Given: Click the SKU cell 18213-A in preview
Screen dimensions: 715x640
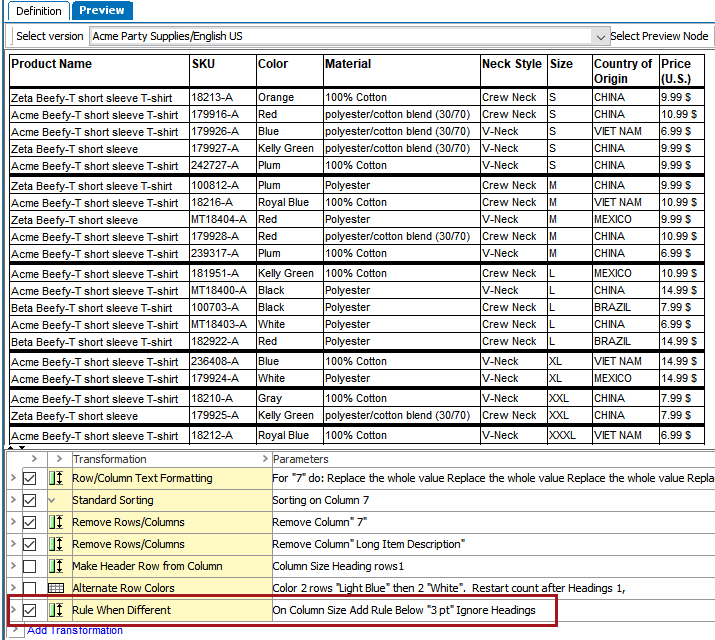Looking at the screenshot, I should pyautogui.click(x=210, y=98).
